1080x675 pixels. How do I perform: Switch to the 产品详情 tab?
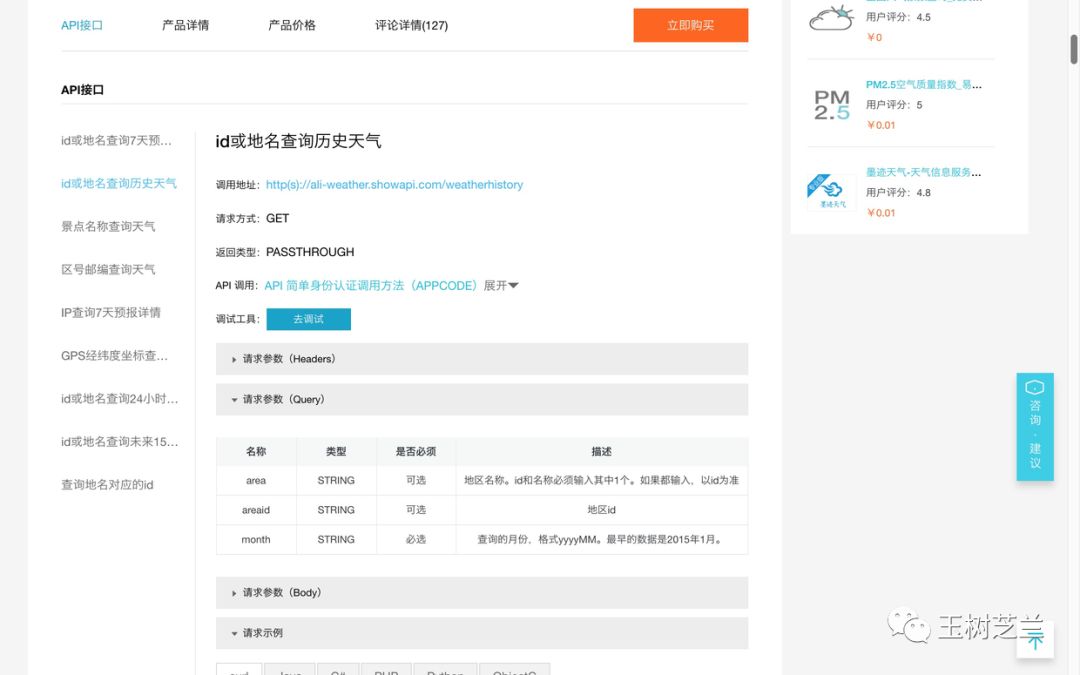pos(185,25)
